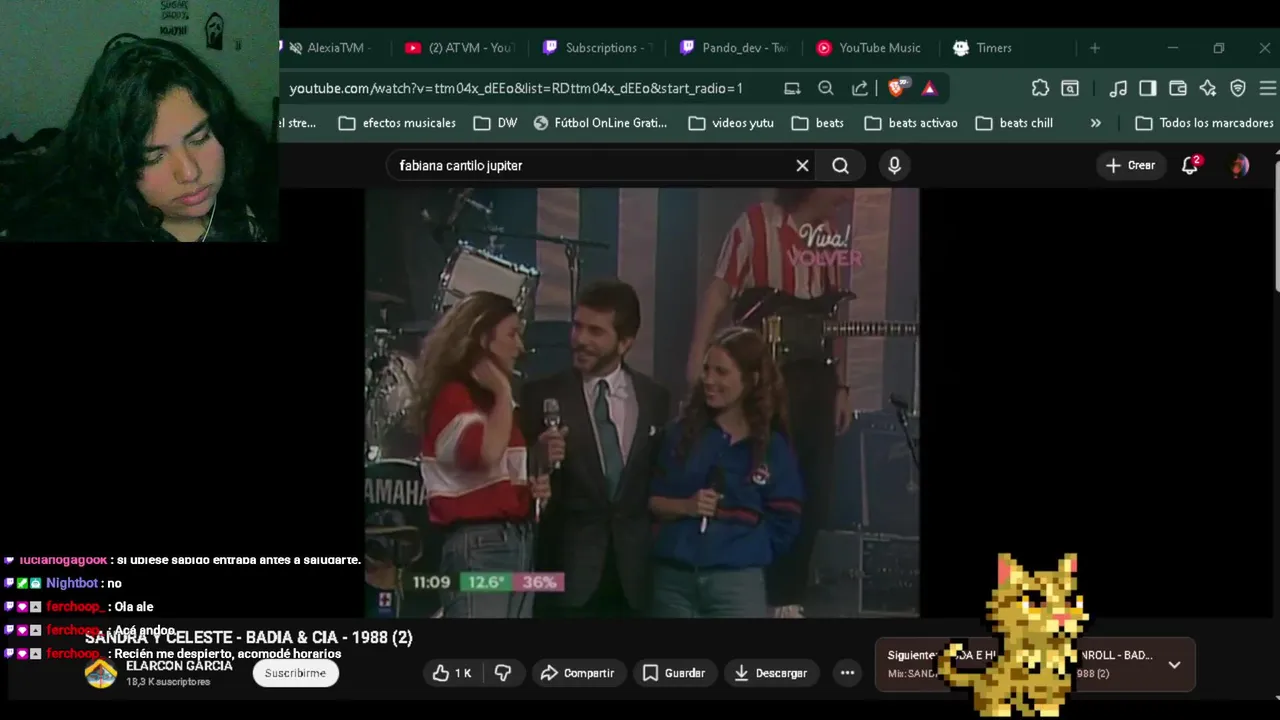This screenshot has width=1280, height=720.
Task: Toggle the browser sidebar panel icon
Action: click(x=1148, y=88)
